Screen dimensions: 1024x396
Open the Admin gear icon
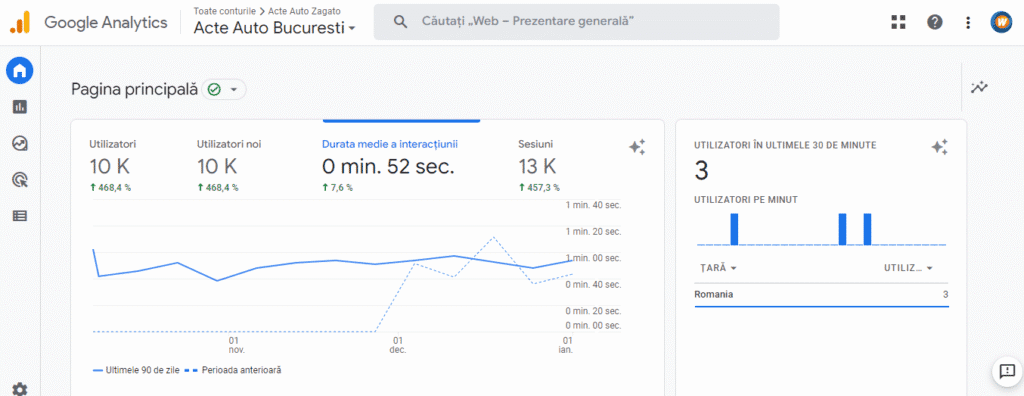click(x=20, y=389)
